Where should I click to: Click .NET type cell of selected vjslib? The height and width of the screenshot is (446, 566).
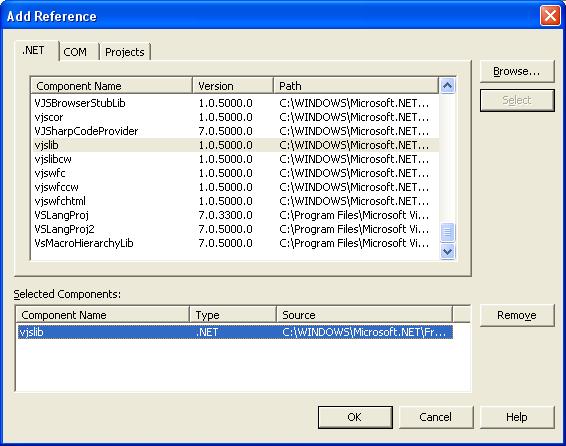207,332
